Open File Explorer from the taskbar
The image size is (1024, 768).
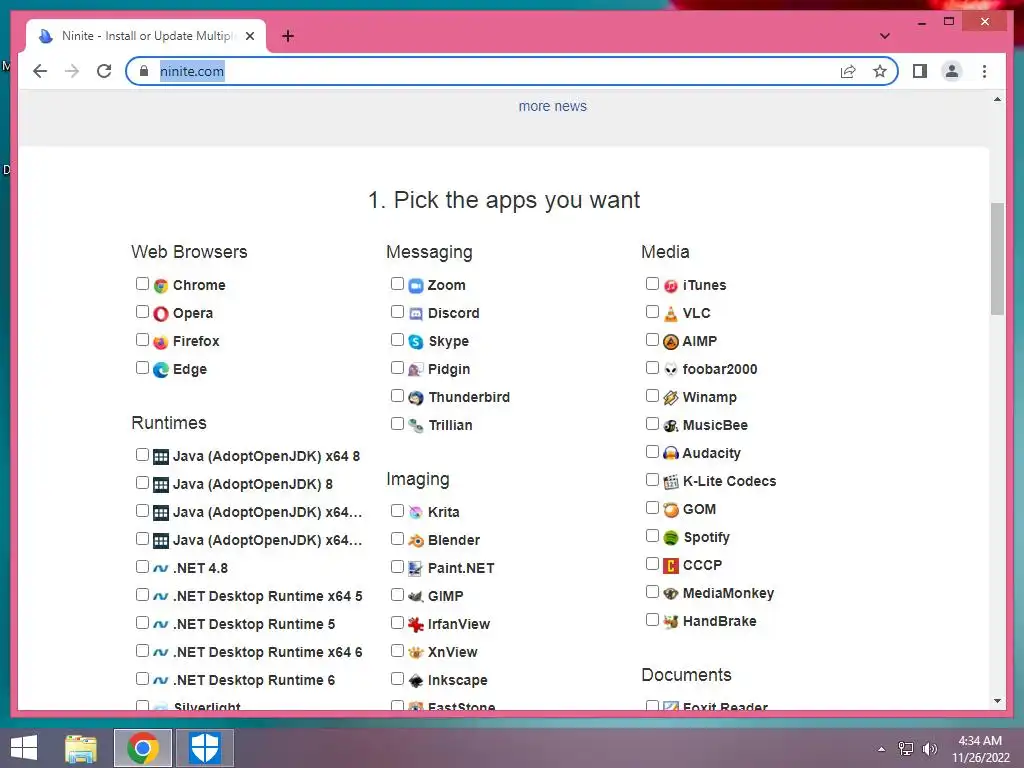pos(81,748)
